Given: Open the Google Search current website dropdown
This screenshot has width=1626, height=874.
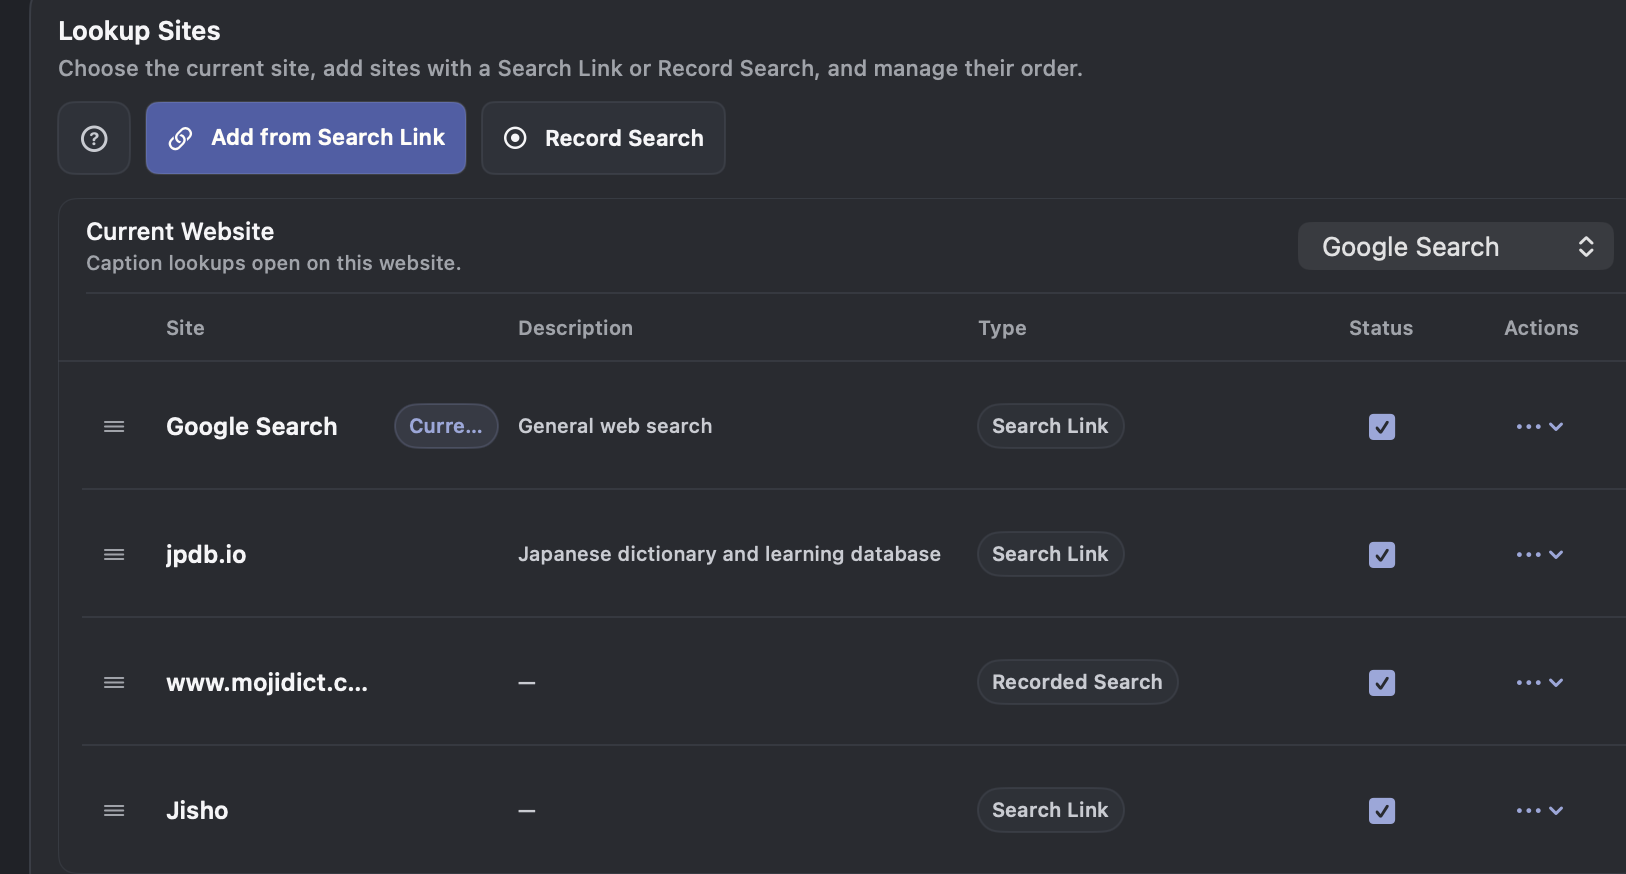Looking at the screenshot, I should (x=1455, y=246).
